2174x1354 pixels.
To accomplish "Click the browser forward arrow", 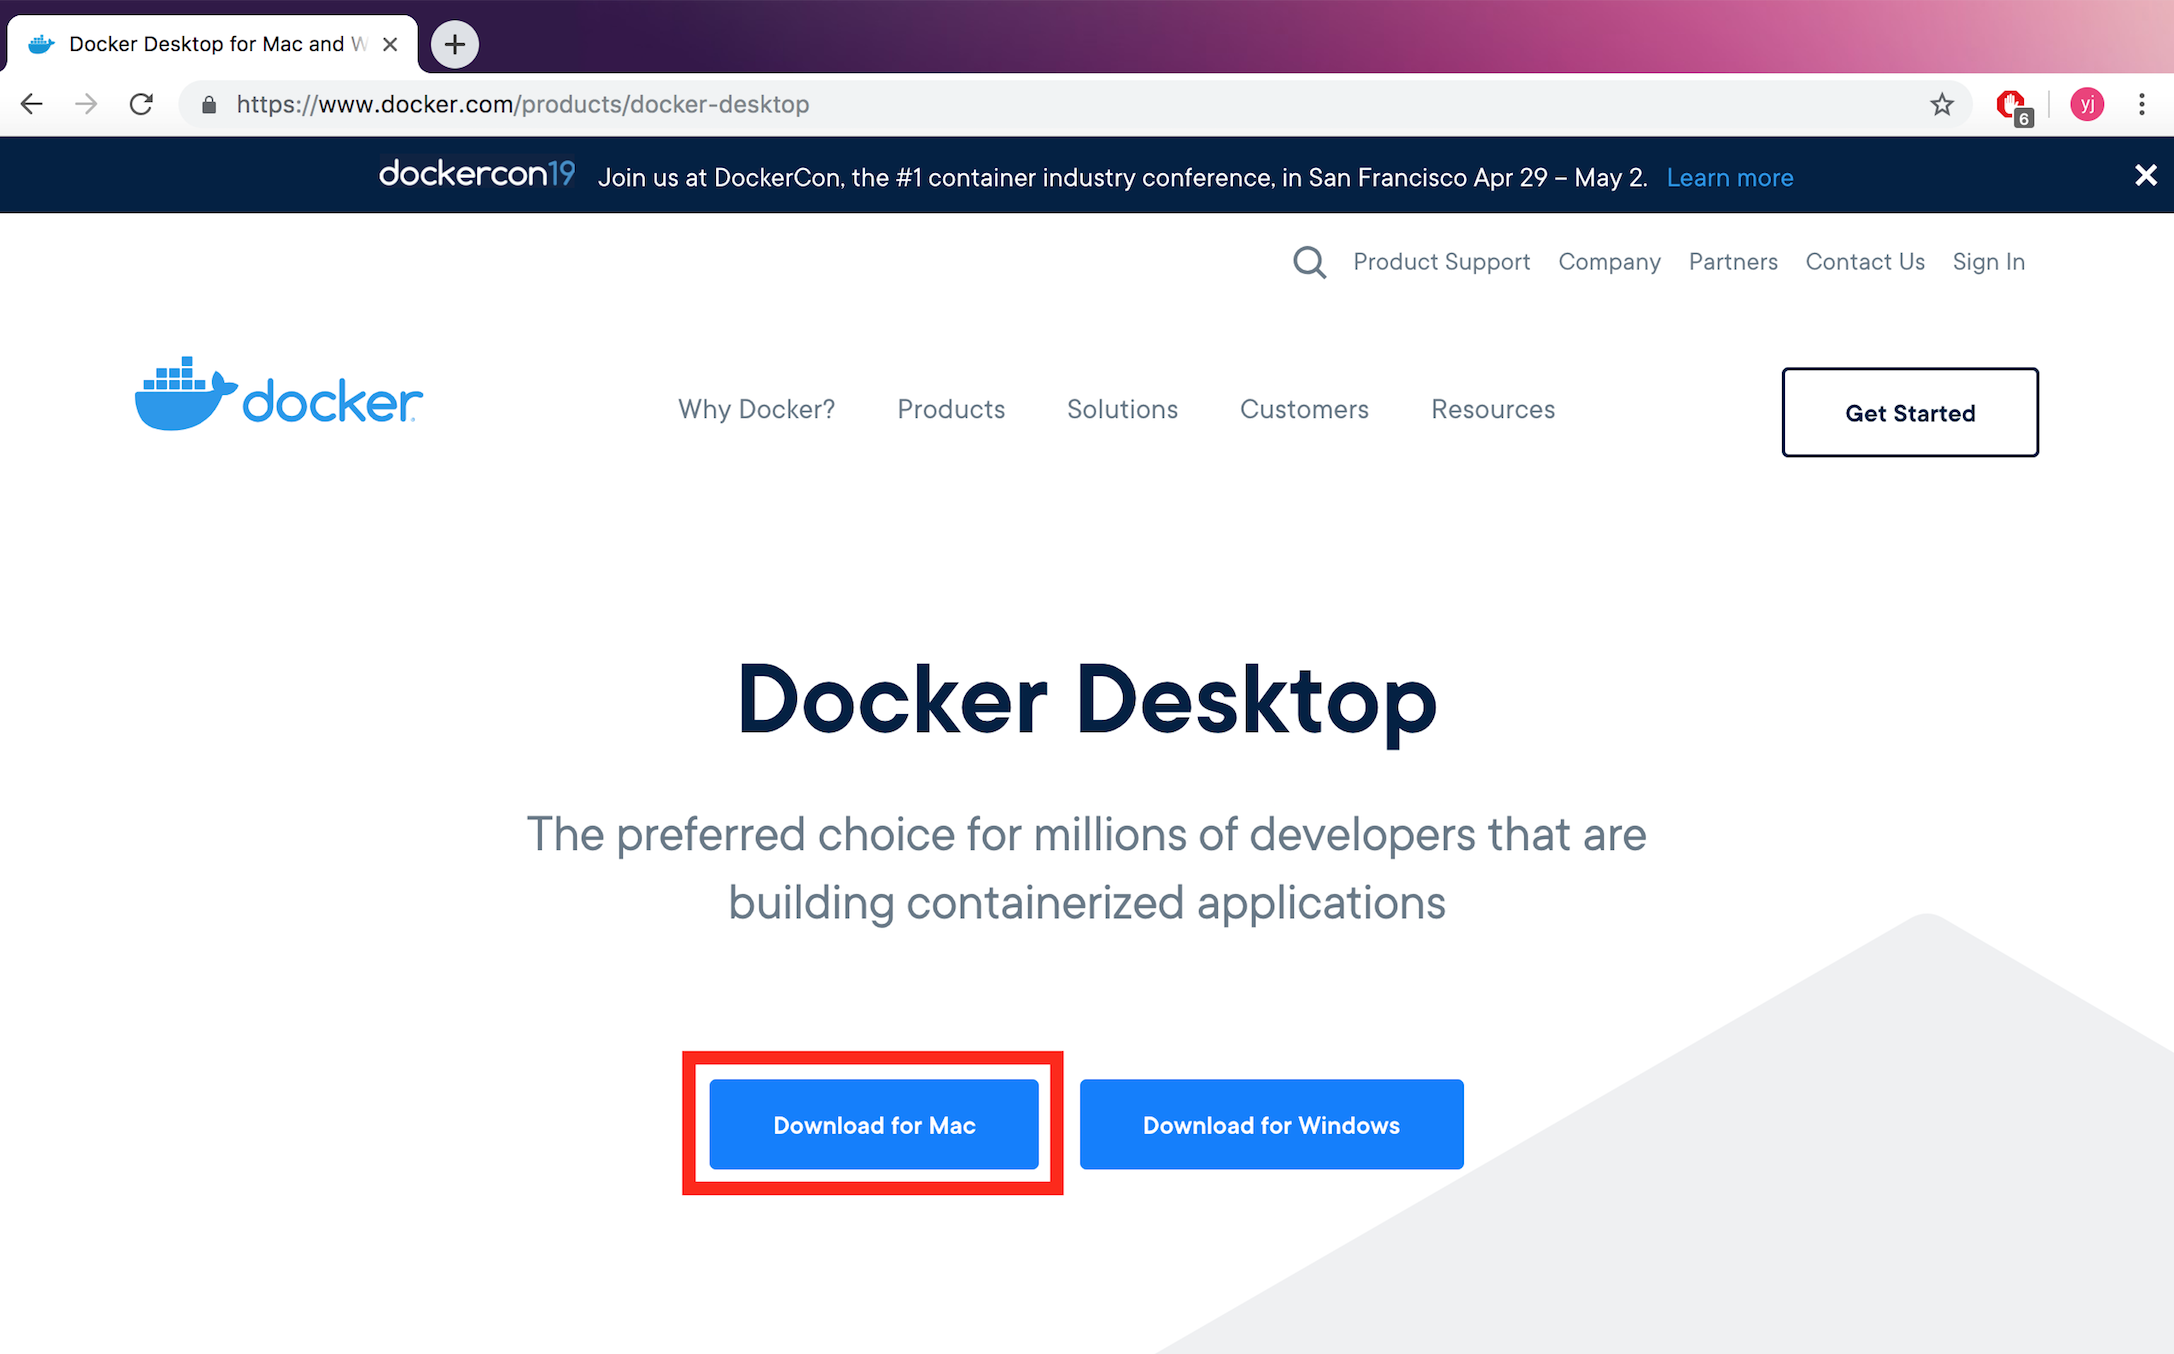I will pyautogui.click(x=87, y=104).
